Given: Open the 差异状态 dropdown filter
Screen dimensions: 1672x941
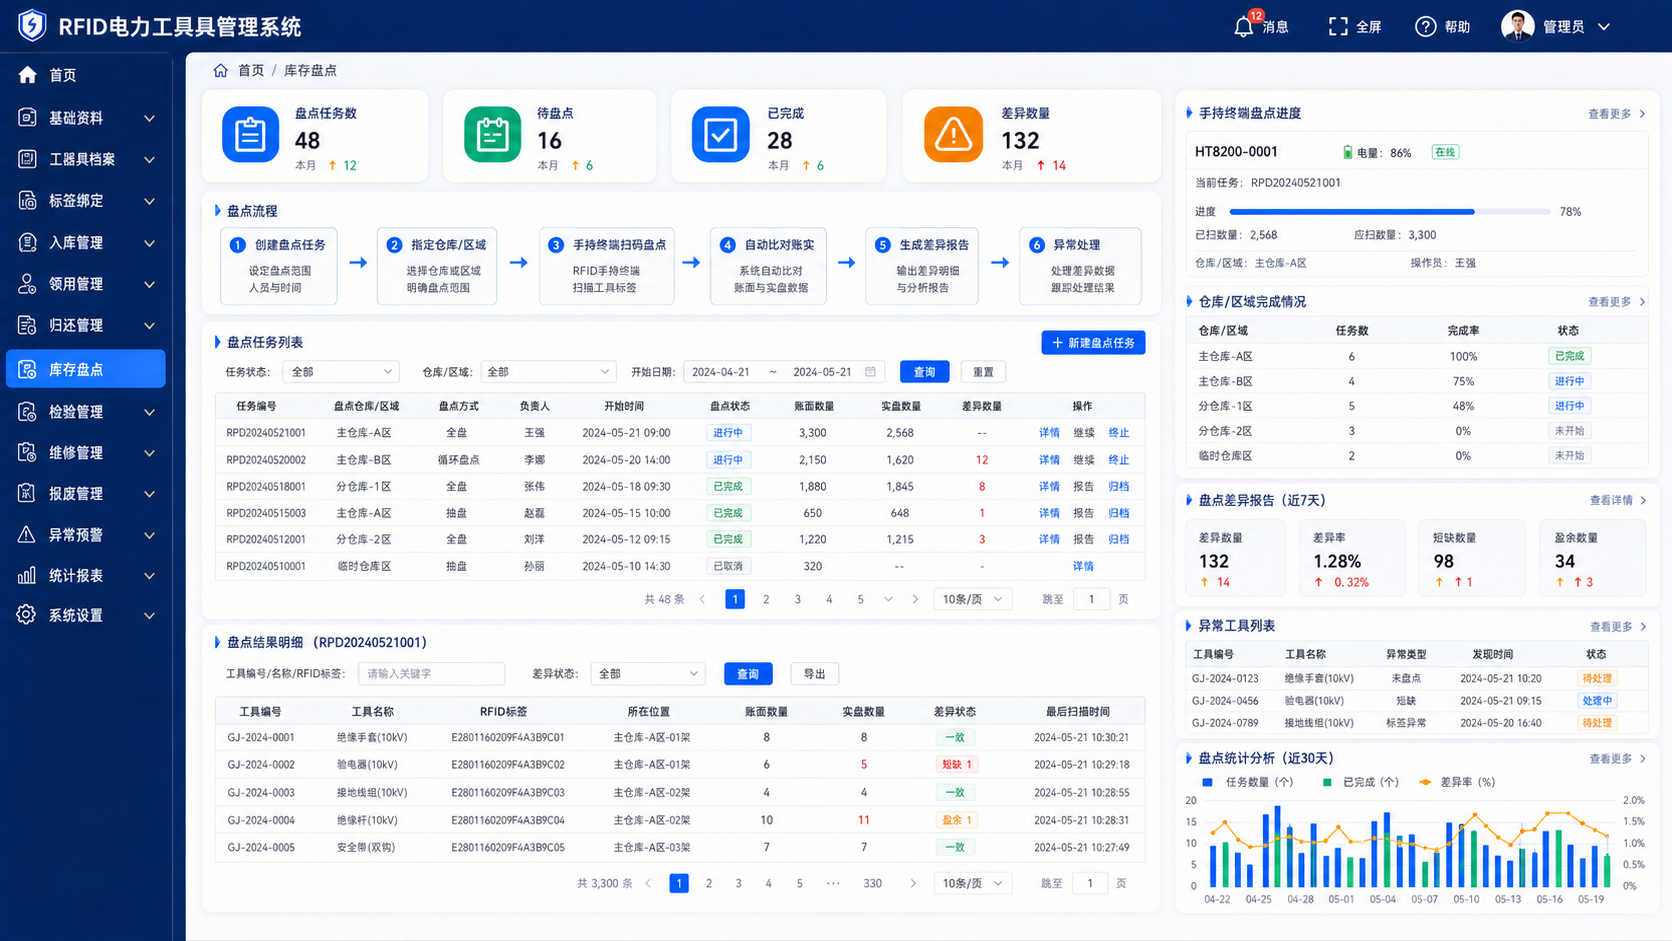Looking at the screenshot, I should click(648, 674).
